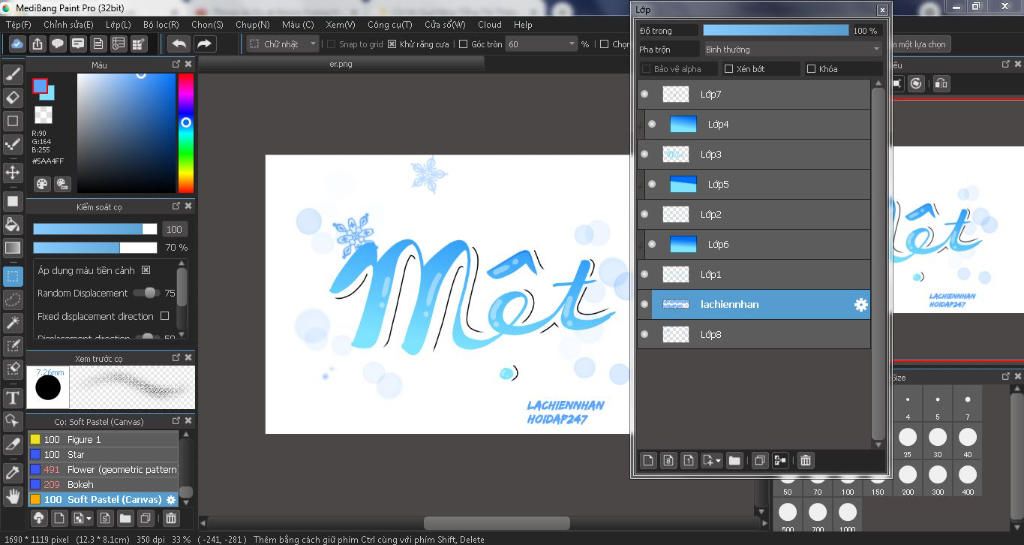Open the Cloud menu
The width and height of the screenshot is (1024, 545).
point(489,25)
